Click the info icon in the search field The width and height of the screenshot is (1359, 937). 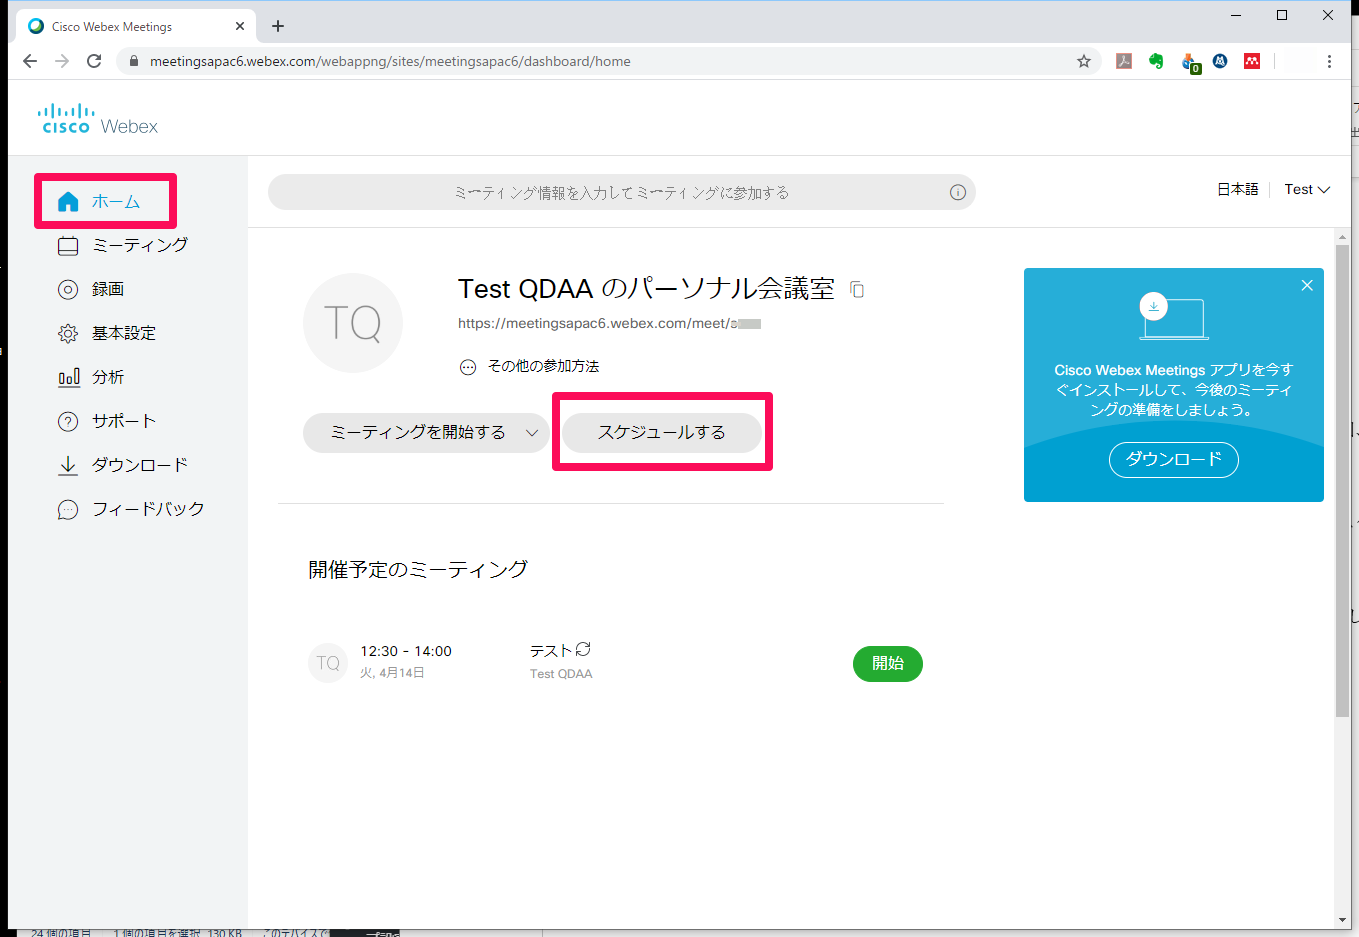pos(958,192)
